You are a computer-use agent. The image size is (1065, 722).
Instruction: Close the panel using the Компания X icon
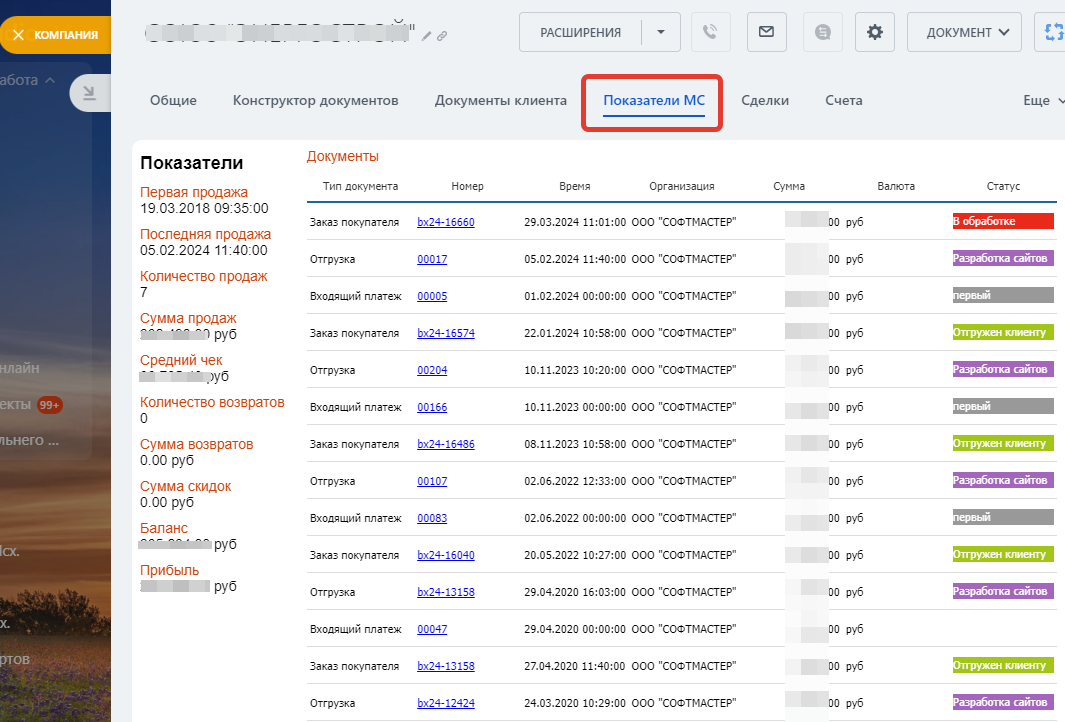pyautogui.click(x=18, y=35)
